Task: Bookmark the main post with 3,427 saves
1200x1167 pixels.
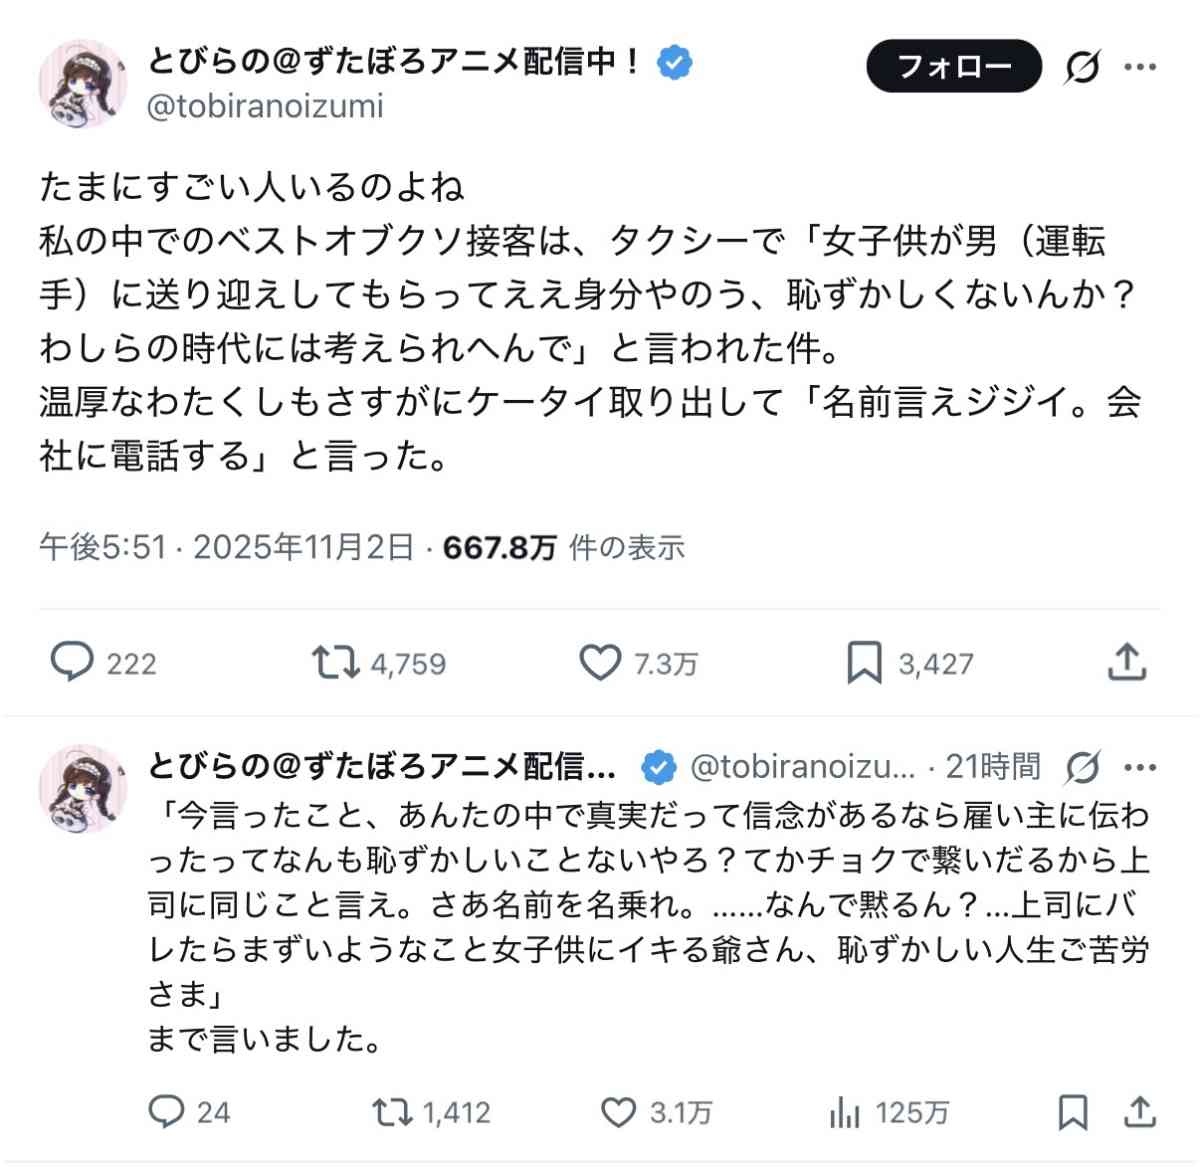Action: point(864,662)
